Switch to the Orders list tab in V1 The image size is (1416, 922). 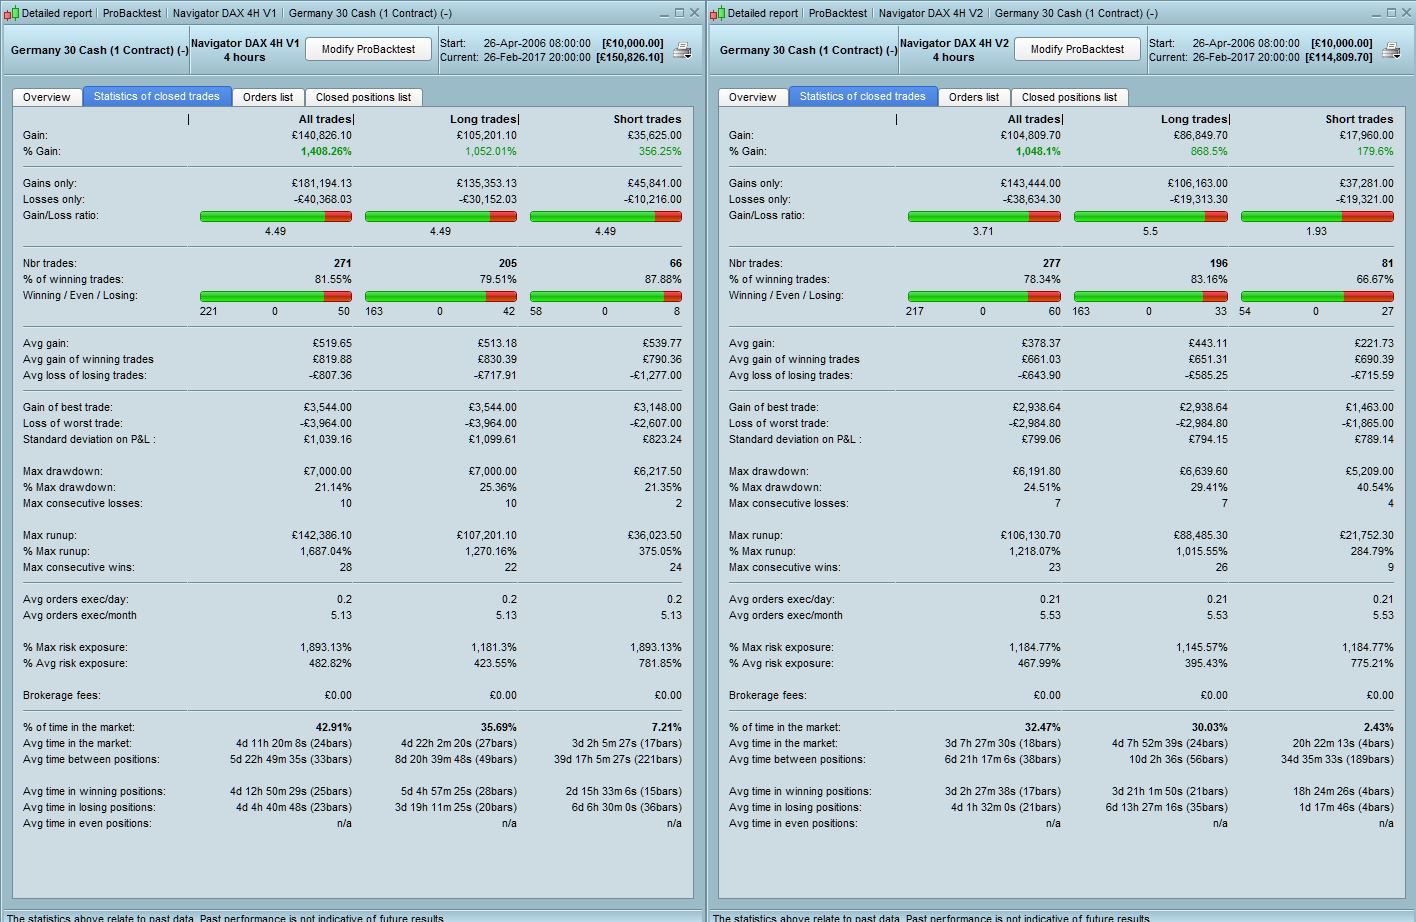[x=268, y=97]
